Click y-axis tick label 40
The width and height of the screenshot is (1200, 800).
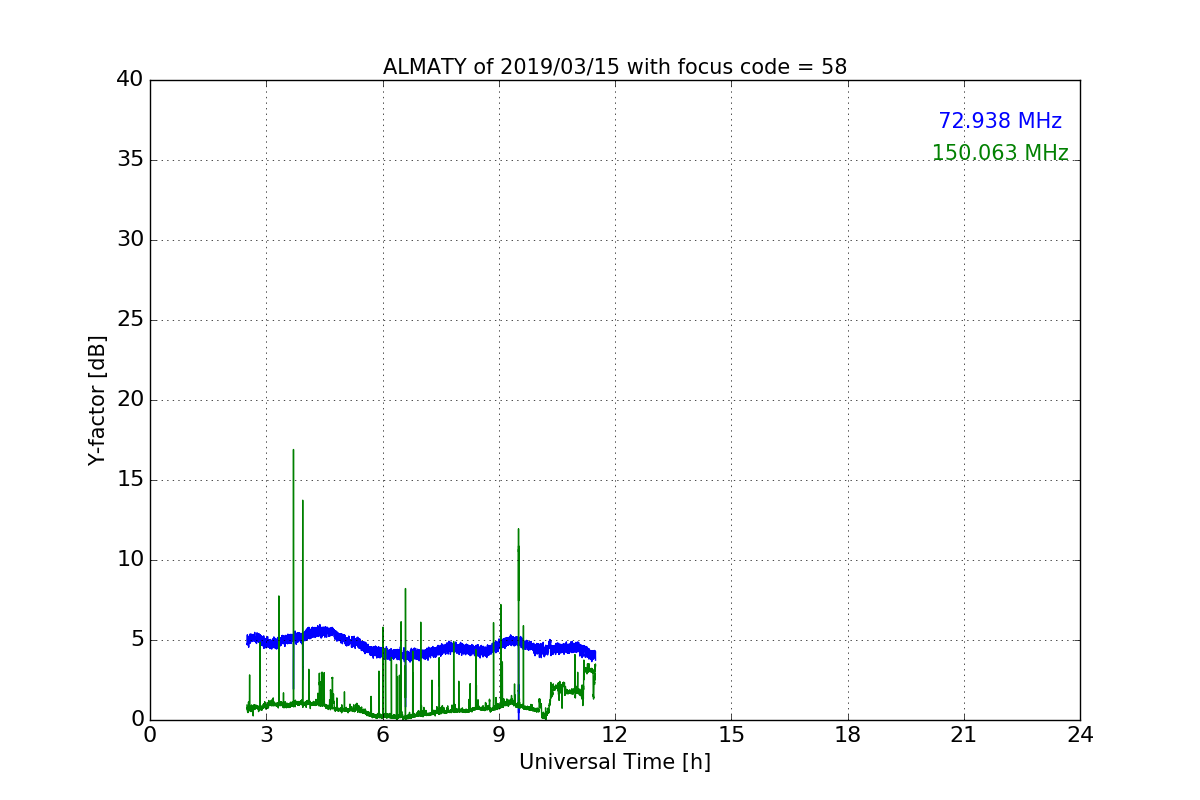pos(130,80)
